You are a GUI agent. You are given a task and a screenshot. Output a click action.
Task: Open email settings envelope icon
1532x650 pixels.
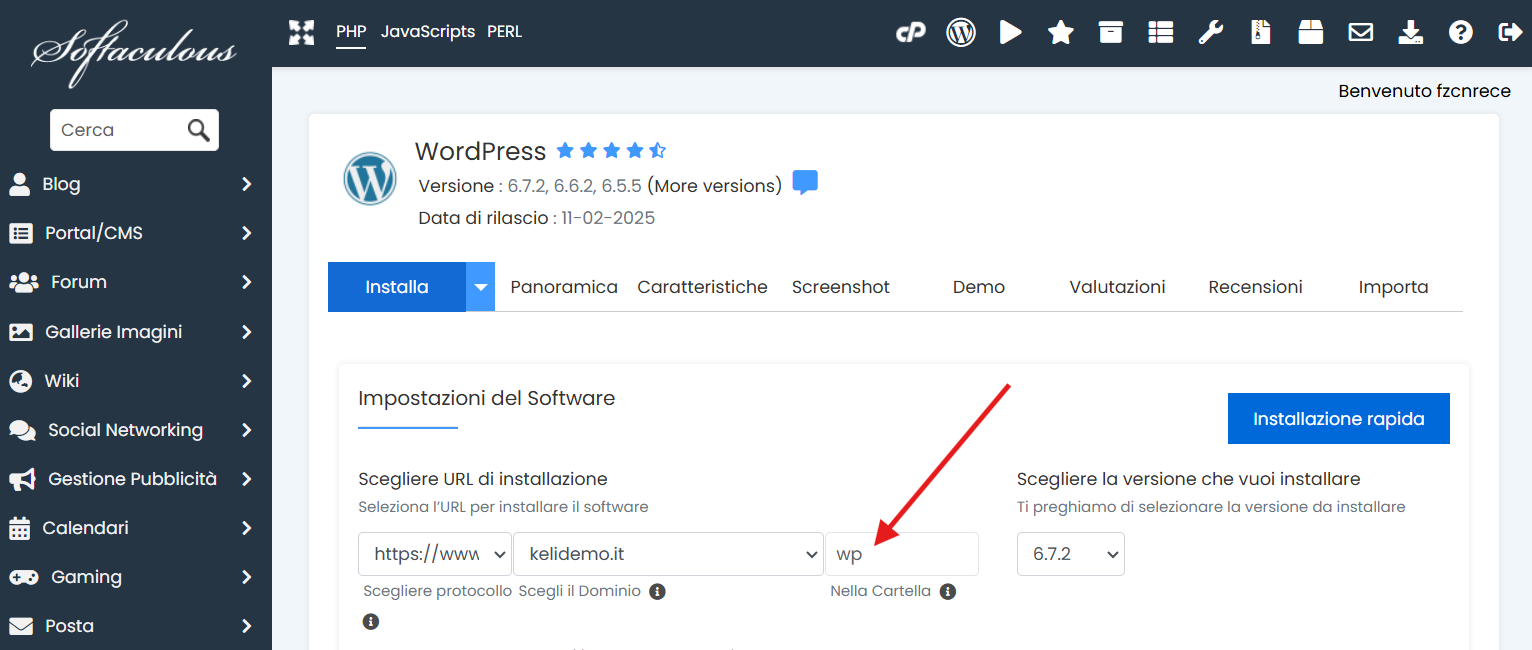[1360, 33]
